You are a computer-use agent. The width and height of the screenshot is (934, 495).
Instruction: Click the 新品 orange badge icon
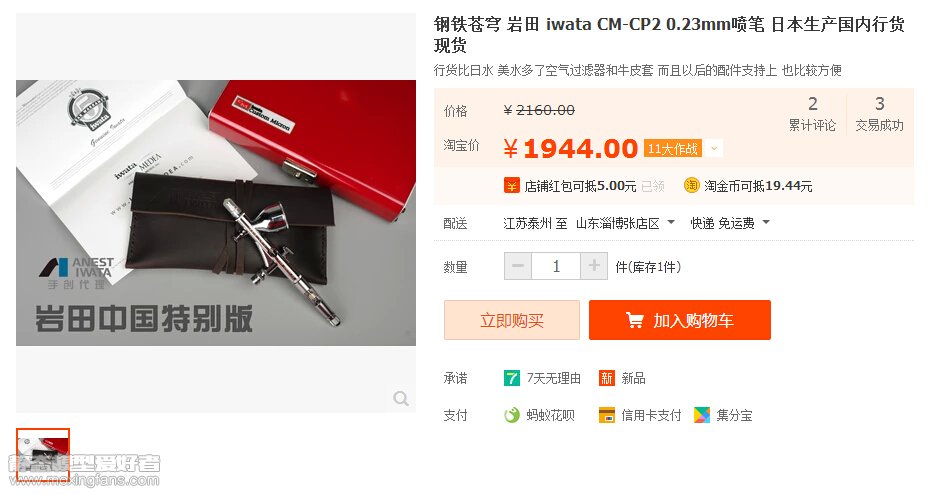pyautogui.click(x=606, y=378)
